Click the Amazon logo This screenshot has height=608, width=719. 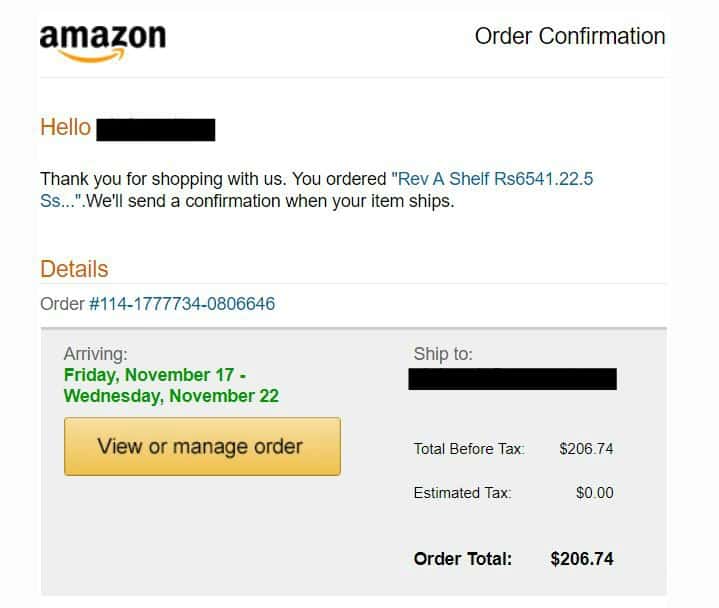pyautogui.click(x=103, y=43)
